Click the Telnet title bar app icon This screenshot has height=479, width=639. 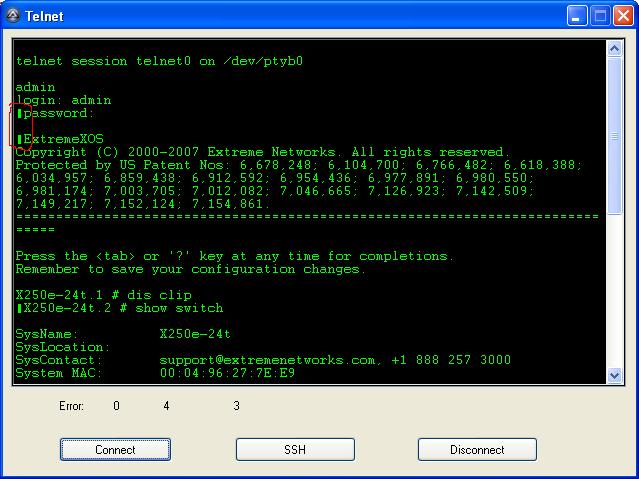(x=13, y=16)
